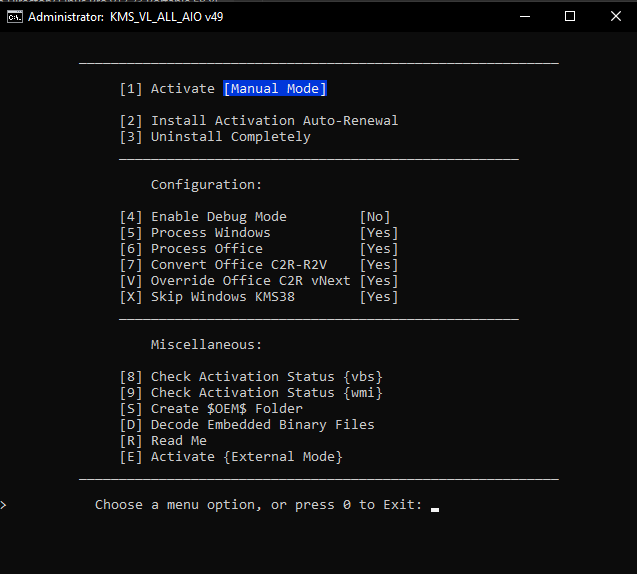
Task: Click '[Yes]' value beside Process Office
Action: 379,249
